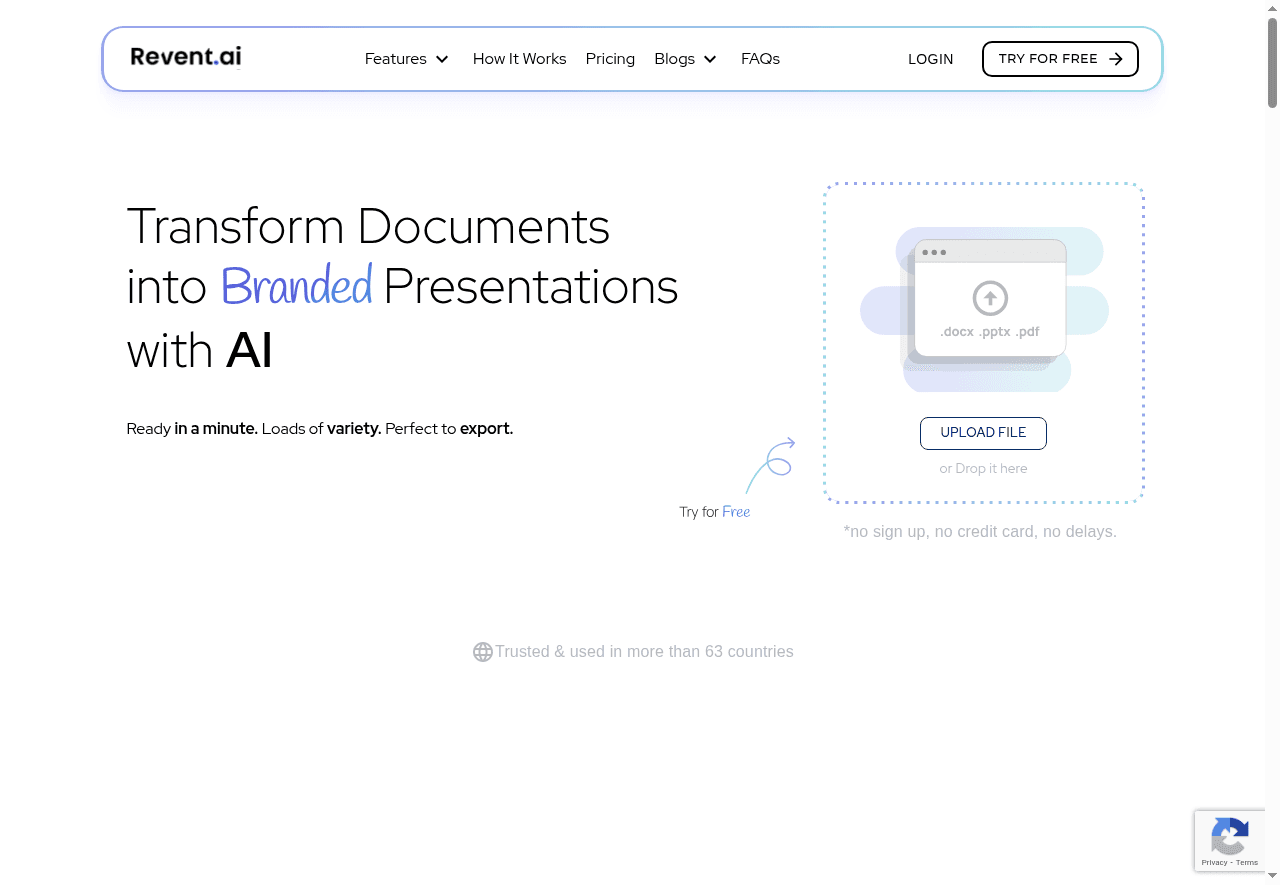
Task: Click the three dots on the mockup window
Action: pos(934,252)
